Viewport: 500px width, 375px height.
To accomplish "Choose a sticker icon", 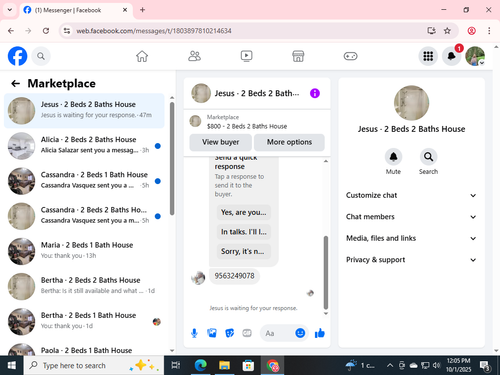I will [x=229, y=333].
